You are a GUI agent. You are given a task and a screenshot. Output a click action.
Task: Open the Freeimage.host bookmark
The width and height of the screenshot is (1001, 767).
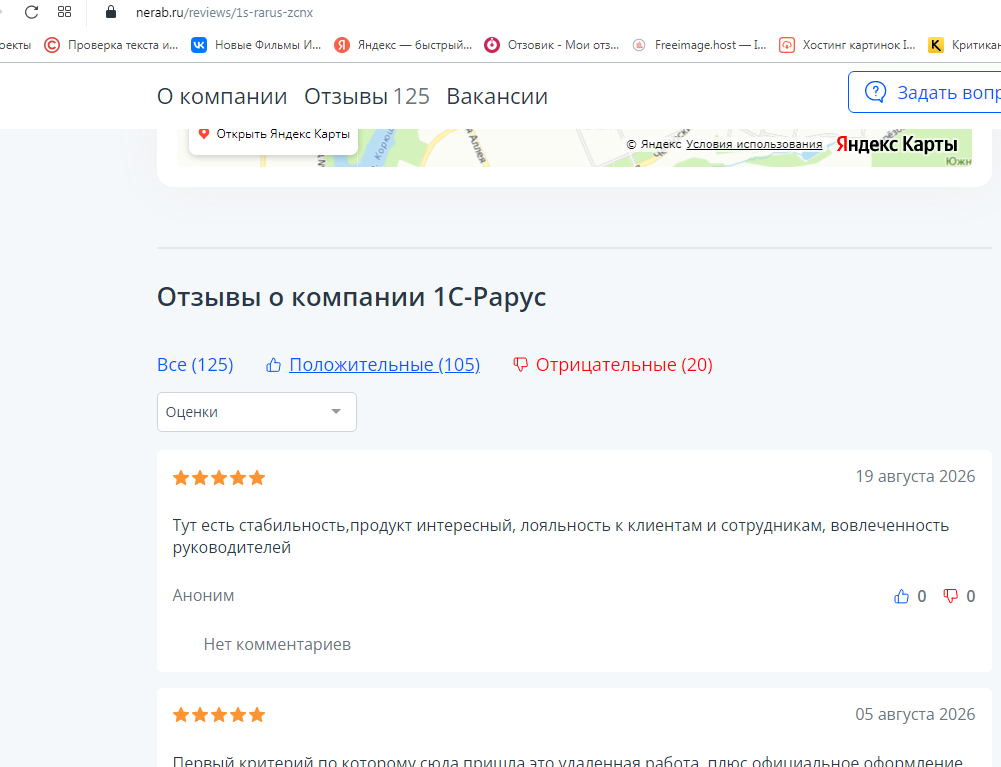[x=699, y=45]
